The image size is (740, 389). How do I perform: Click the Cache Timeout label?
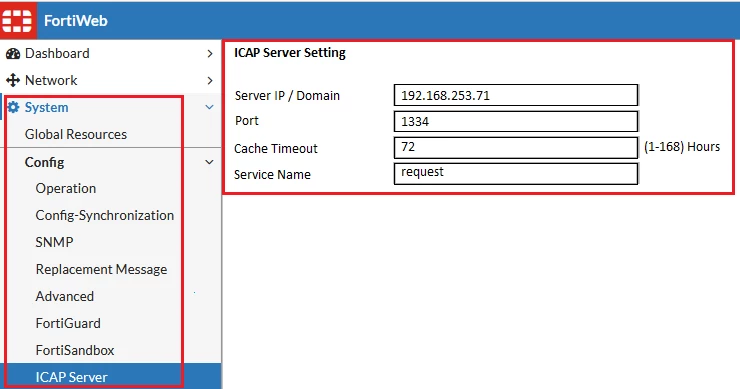point(276,149)
